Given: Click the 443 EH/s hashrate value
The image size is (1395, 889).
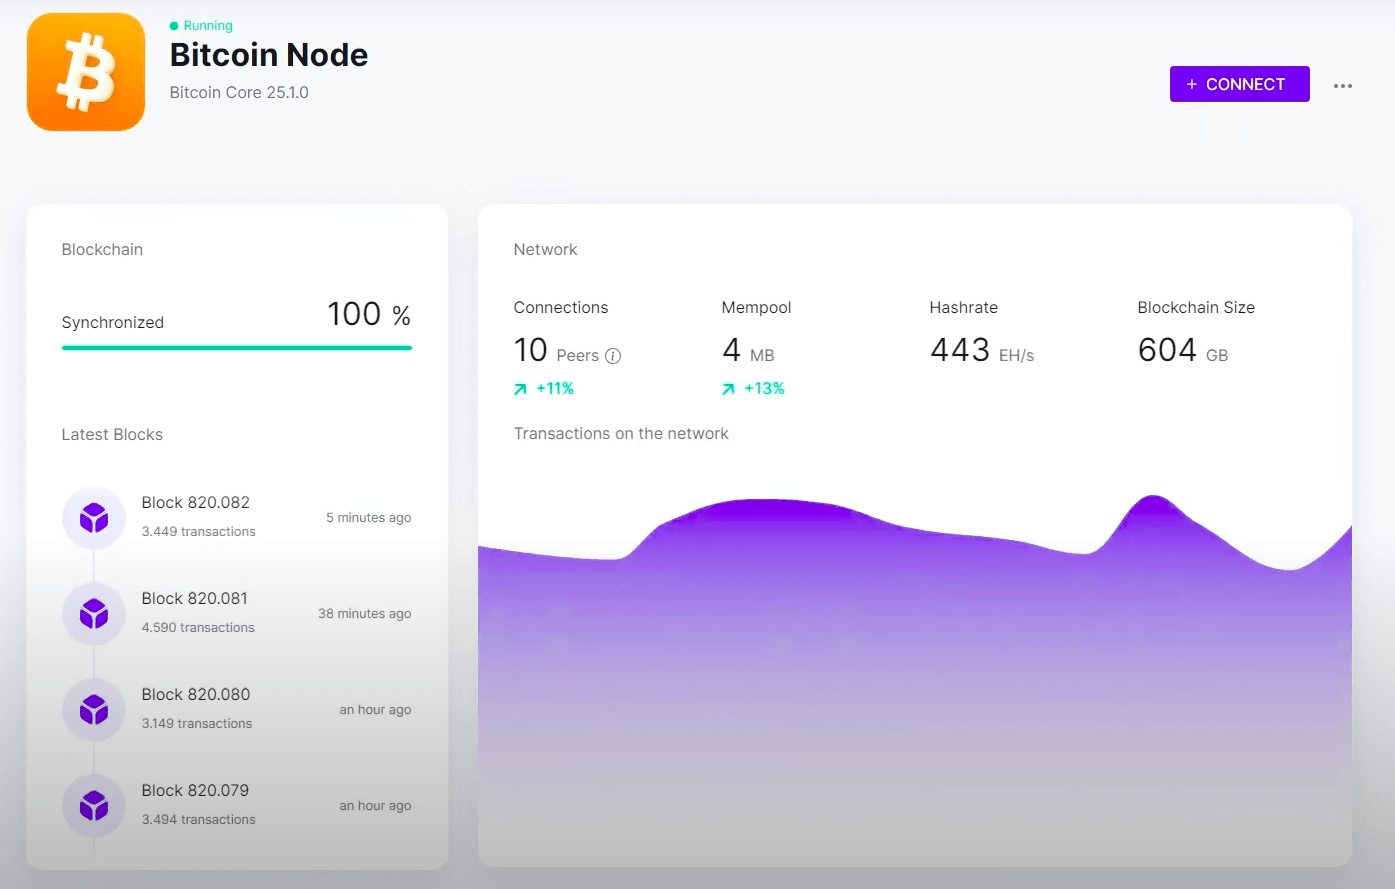Looking at the screenshot, I should click(x=982, y=350).
